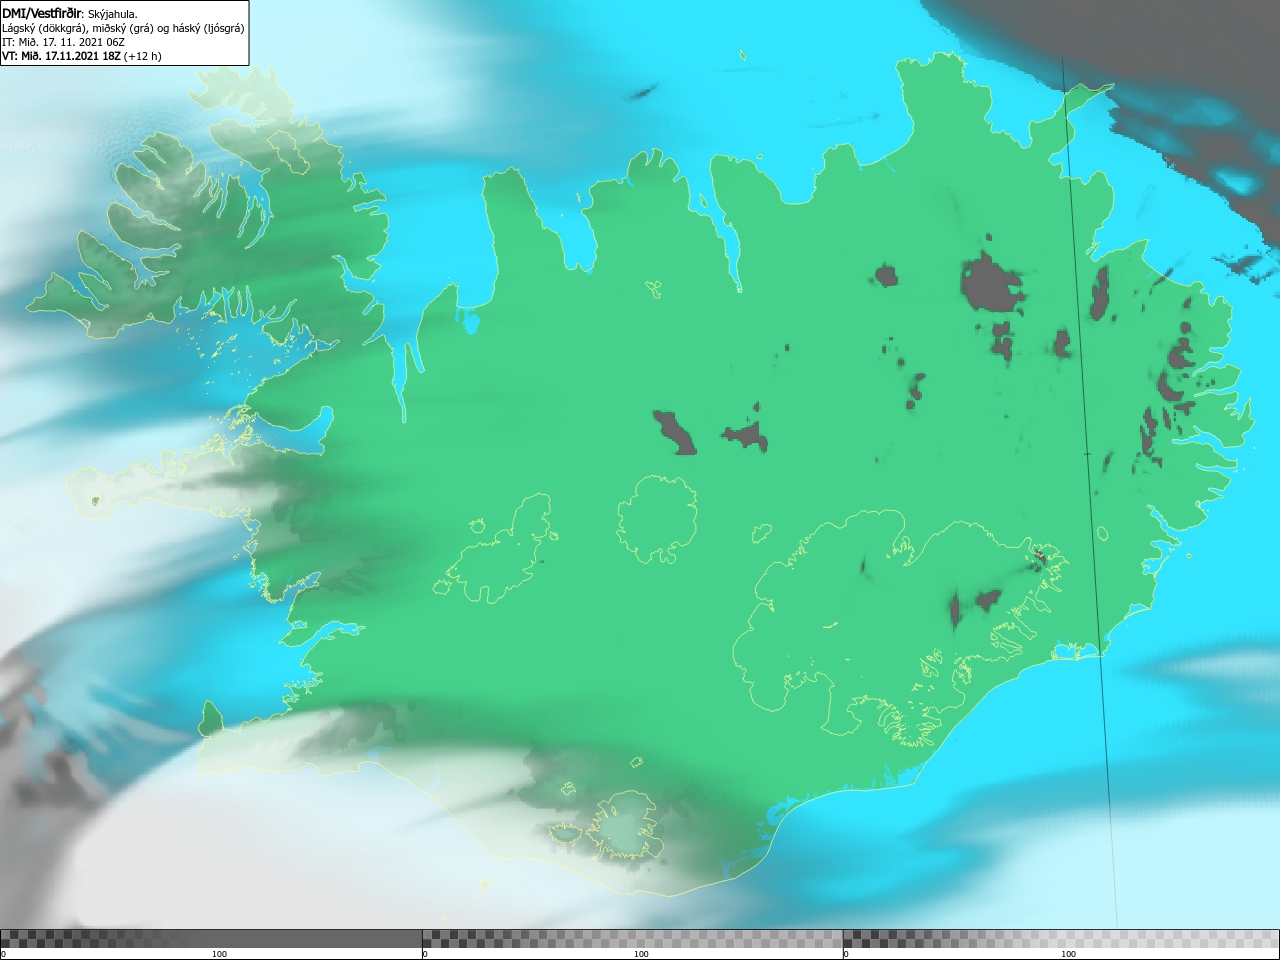Click the 'Lágský (dökkgrá), miðský (grá)' legend line
Viewport: 1280px width, 960px height.
pos(123,28)
